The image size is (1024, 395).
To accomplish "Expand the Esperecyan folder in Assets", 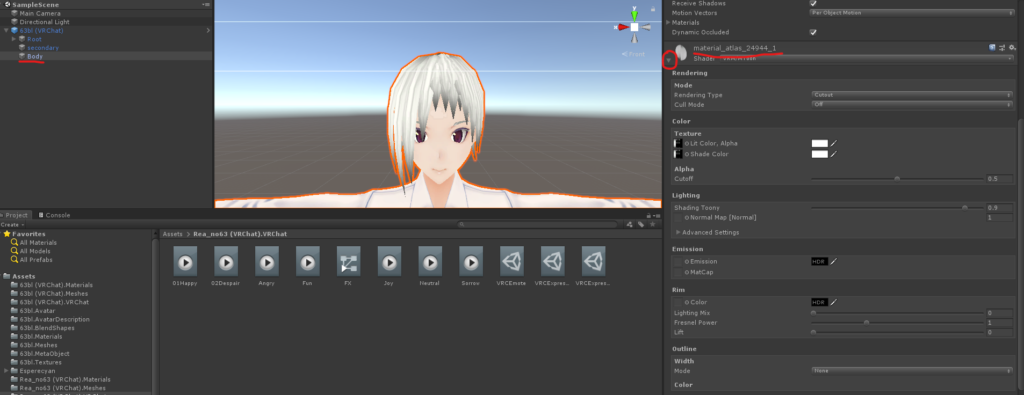I will (6, 371).
